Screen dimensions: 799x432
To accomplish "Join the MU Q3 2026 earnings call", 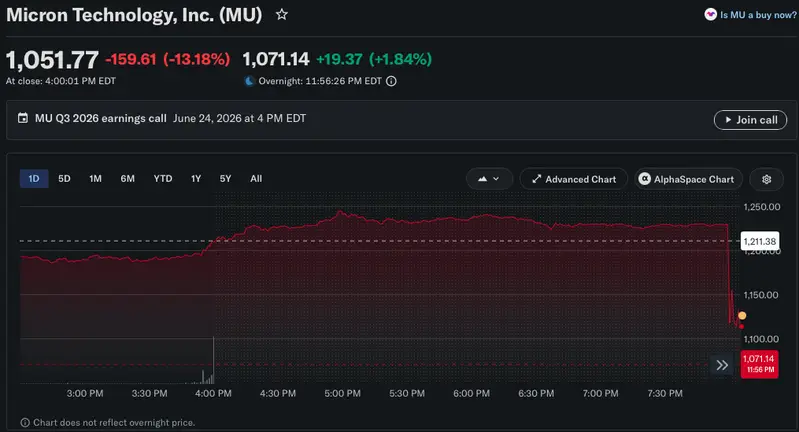I will [750, 120].
